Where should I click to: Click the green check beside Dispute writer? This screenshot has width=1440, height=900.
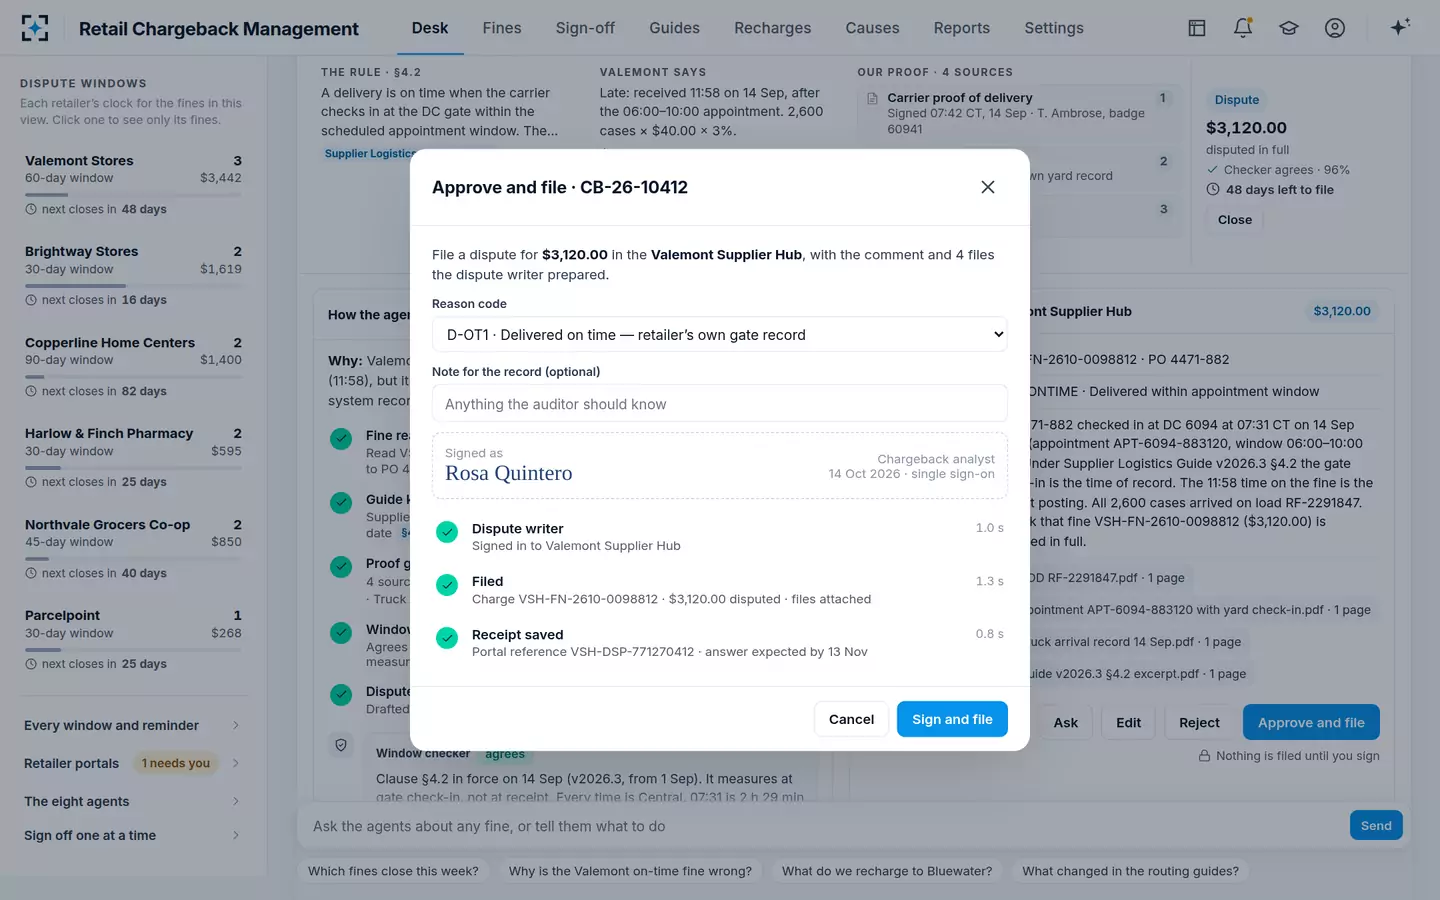coord(447,532)
